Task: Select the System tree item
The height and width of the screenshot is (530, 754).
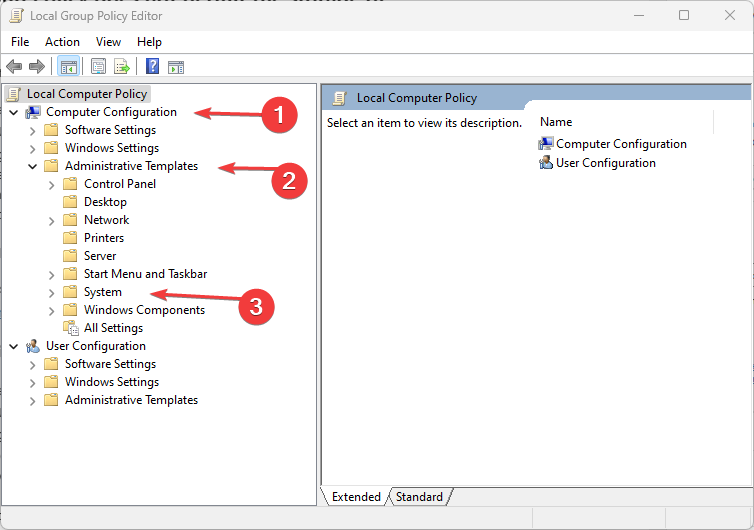Action: coord(103,292)
